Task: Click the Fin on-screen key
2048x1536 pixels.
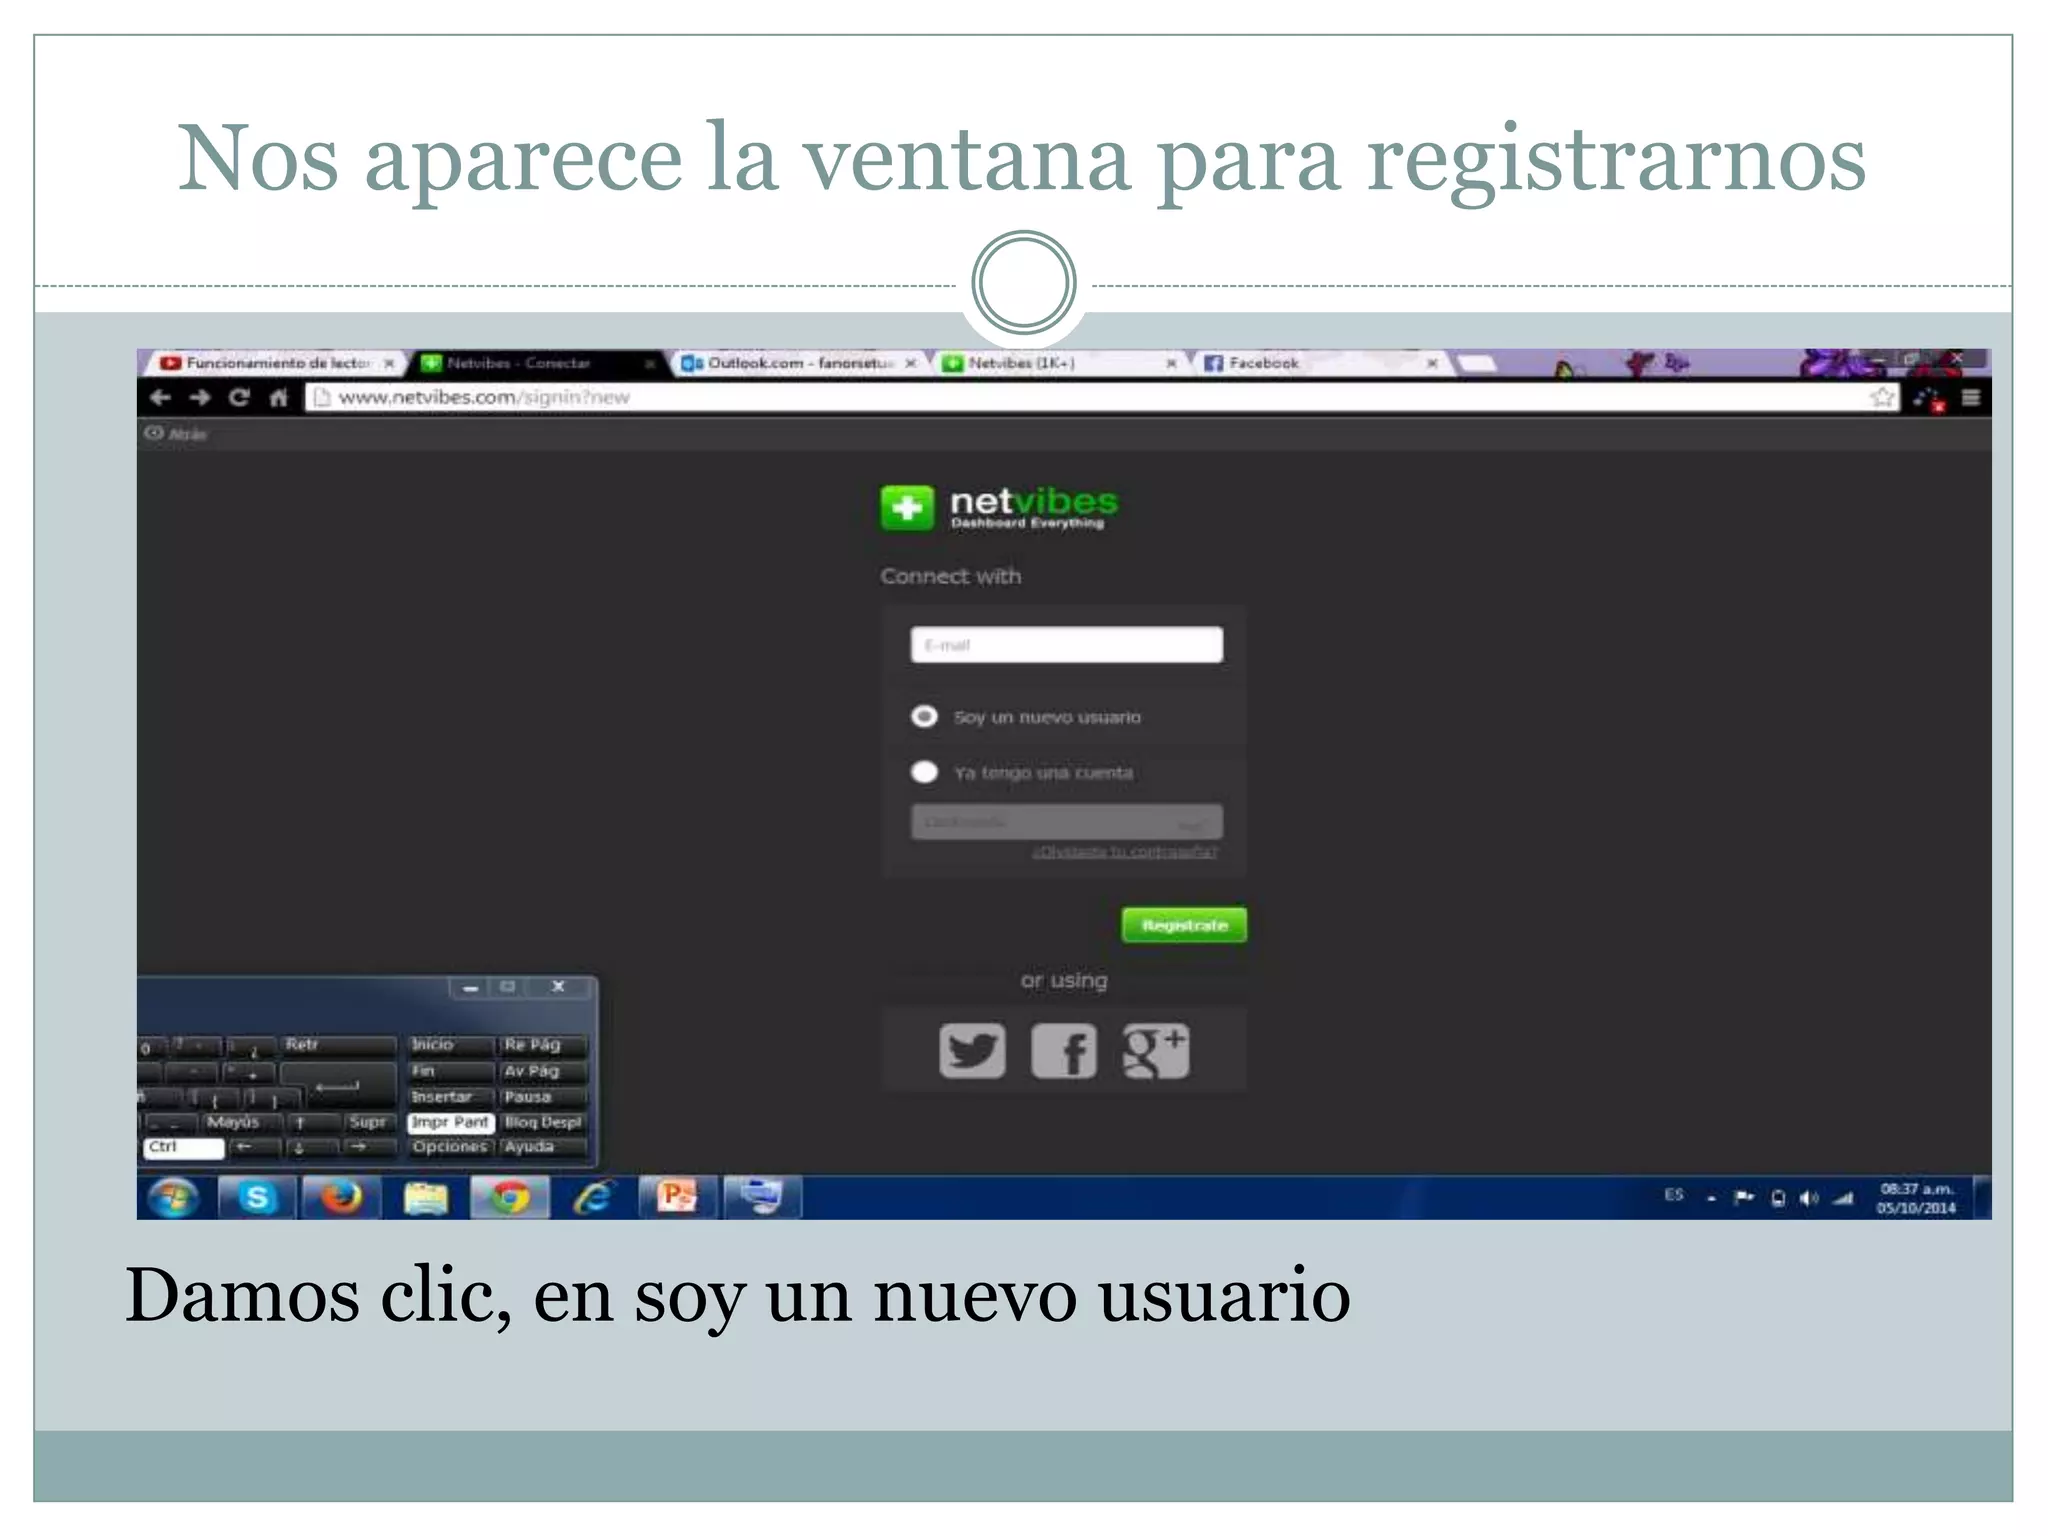Action: pyautogui.click(x=451, y=1071)
